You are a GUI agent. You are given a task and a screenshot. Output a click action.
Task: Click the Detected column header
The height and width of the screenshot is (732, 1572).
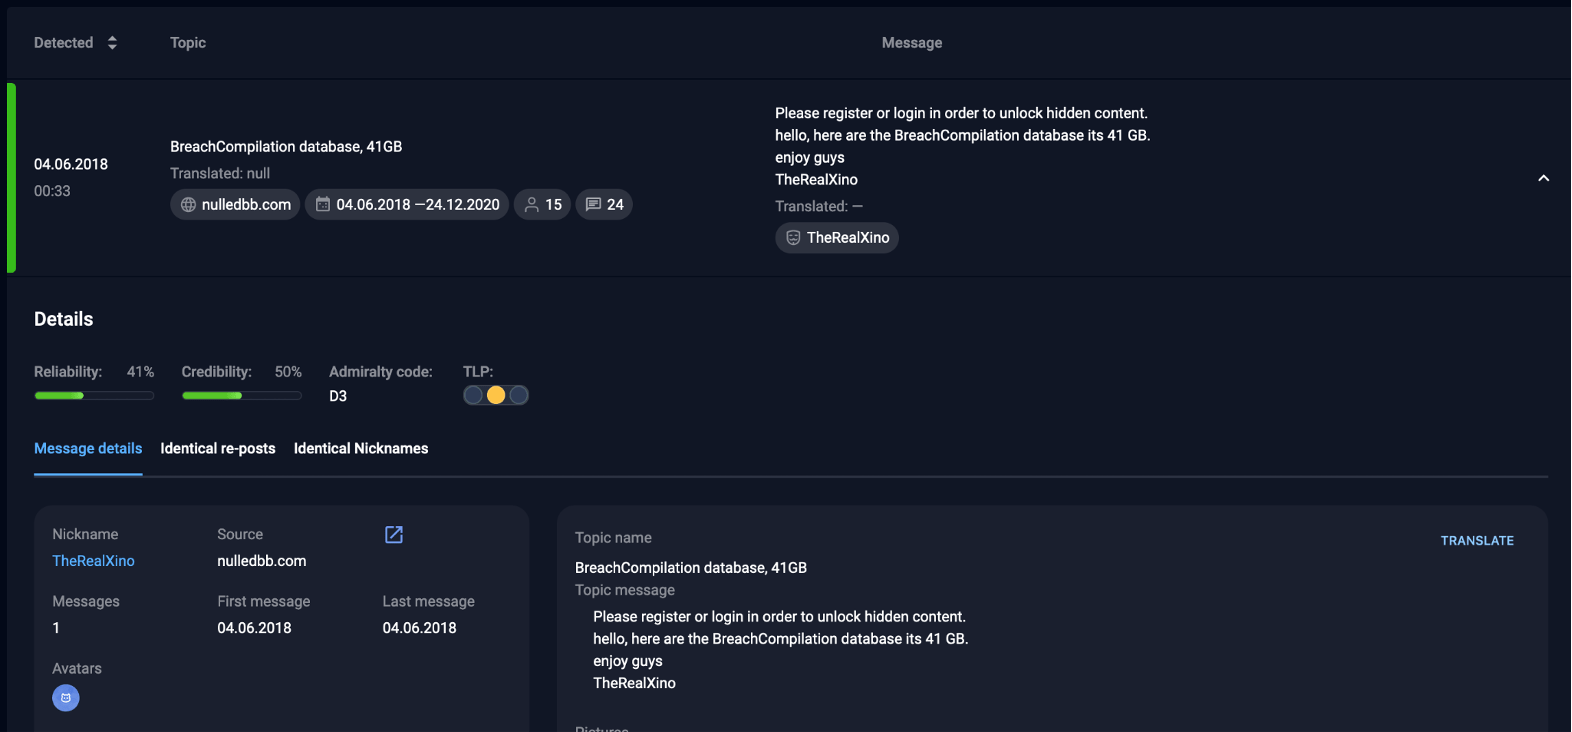click(64, 43)
